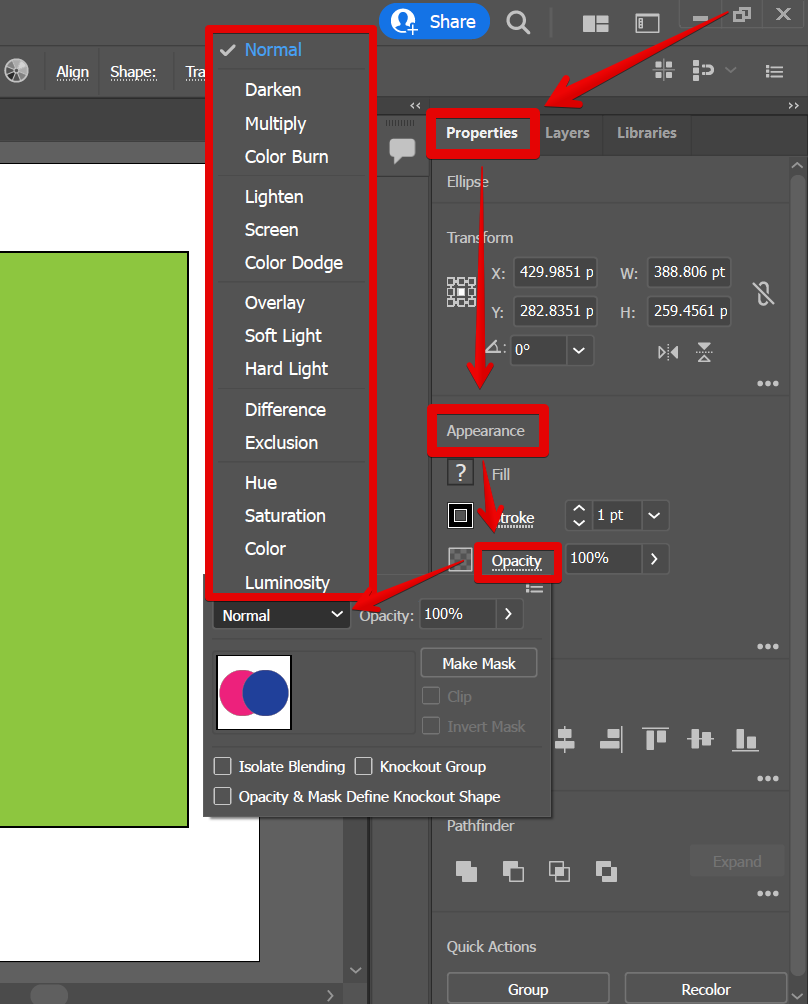Click the Make Mask button
The image size is (808, 1004).
click(x=478, y=663)
